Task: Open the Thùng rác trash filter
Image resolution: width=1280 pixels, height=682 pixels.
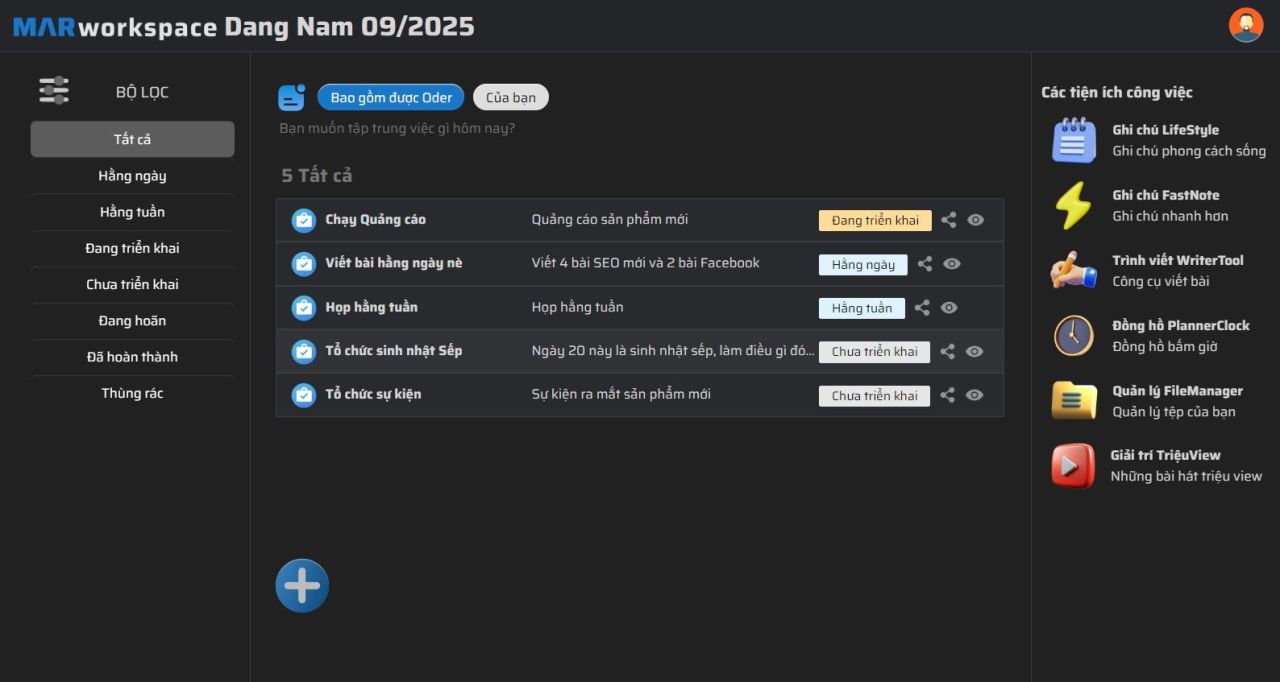Action: (132, 393)
